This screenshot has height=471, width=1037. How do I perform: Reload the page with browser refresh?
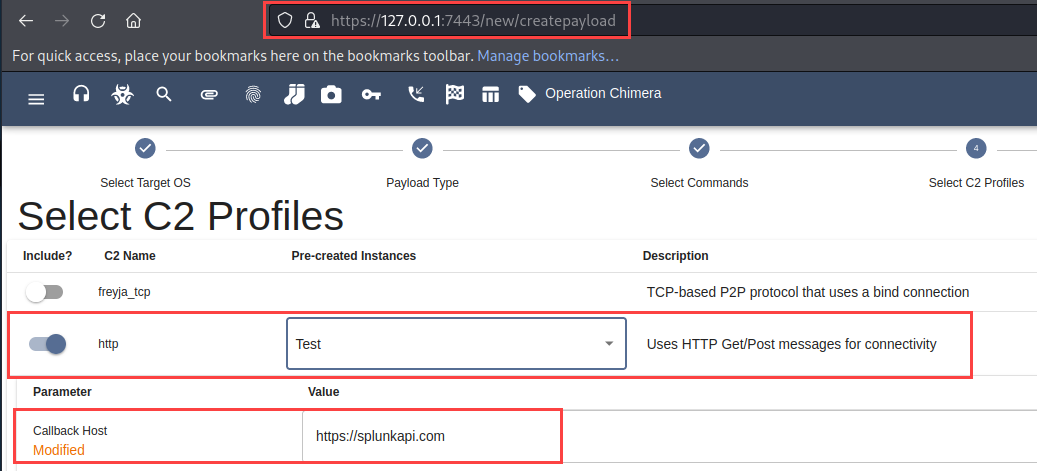click(x=98, y=20)
